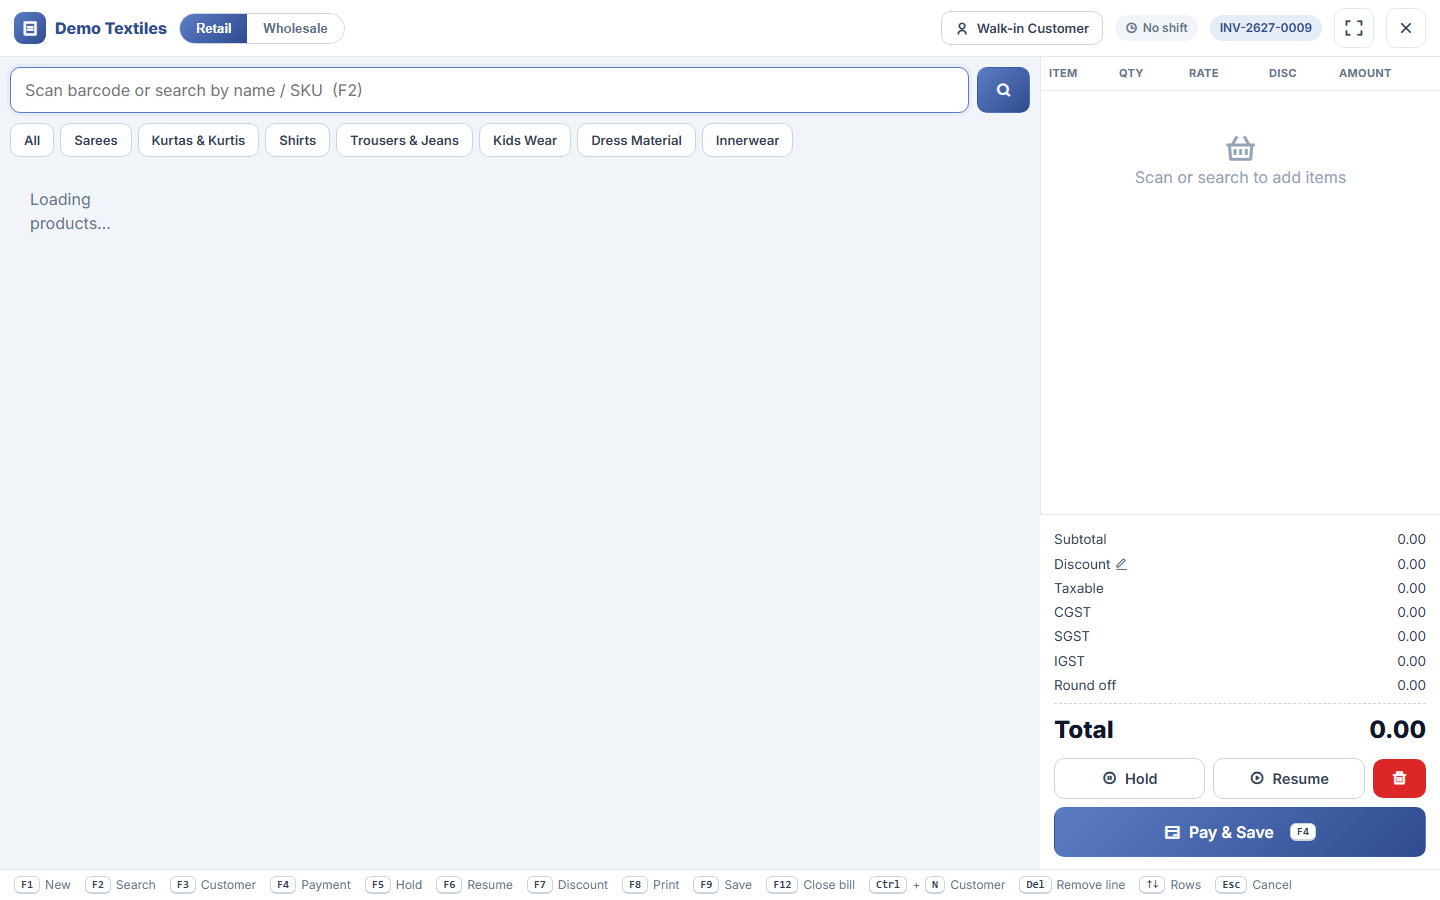This screenshot has width=1440, height=900.
Task: Click invoice number INV-2627-0009
Action: click(1265, 28)
